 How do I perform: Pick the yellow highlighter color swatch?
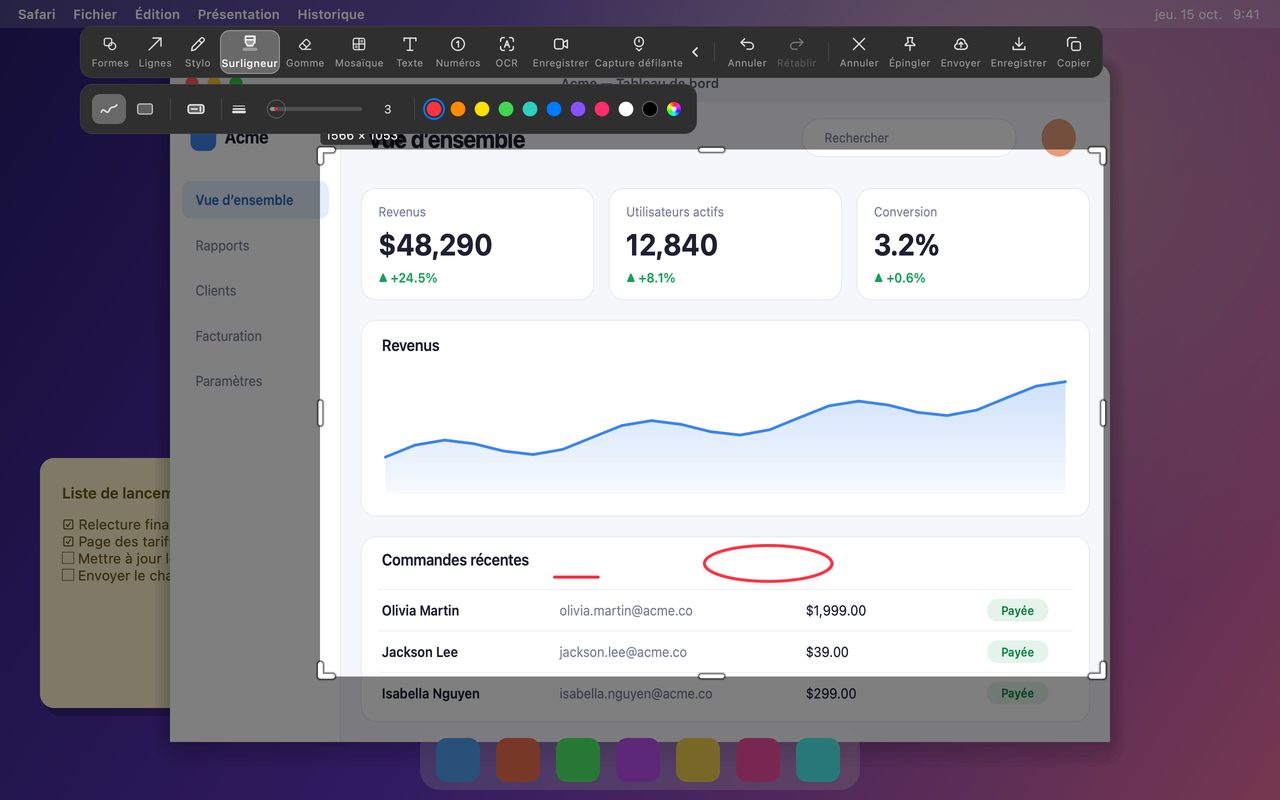click(482, 109)
